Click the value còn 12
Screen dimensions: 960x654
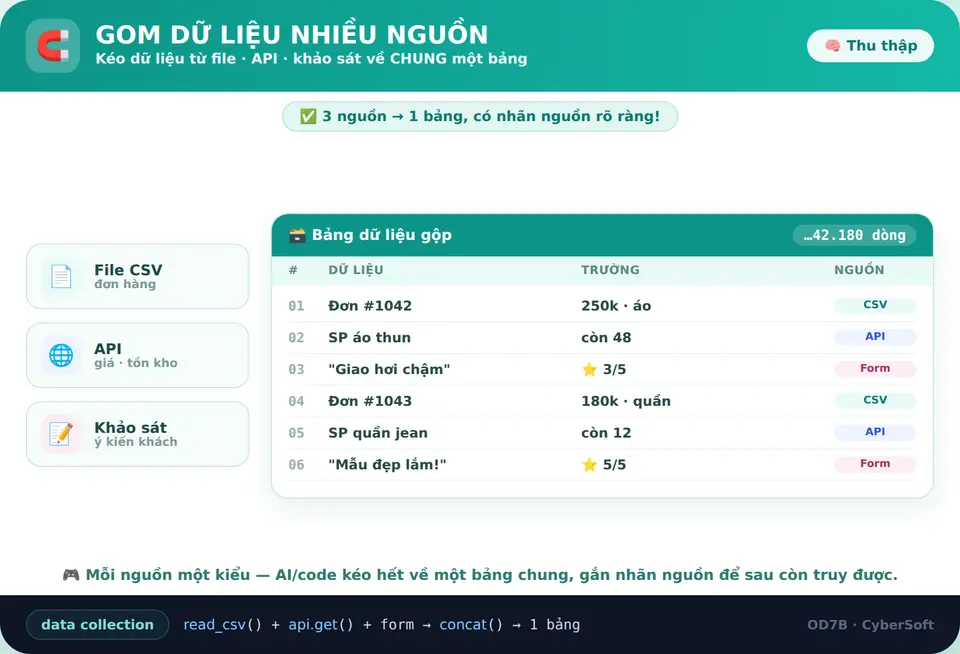(x=606, y=433)
